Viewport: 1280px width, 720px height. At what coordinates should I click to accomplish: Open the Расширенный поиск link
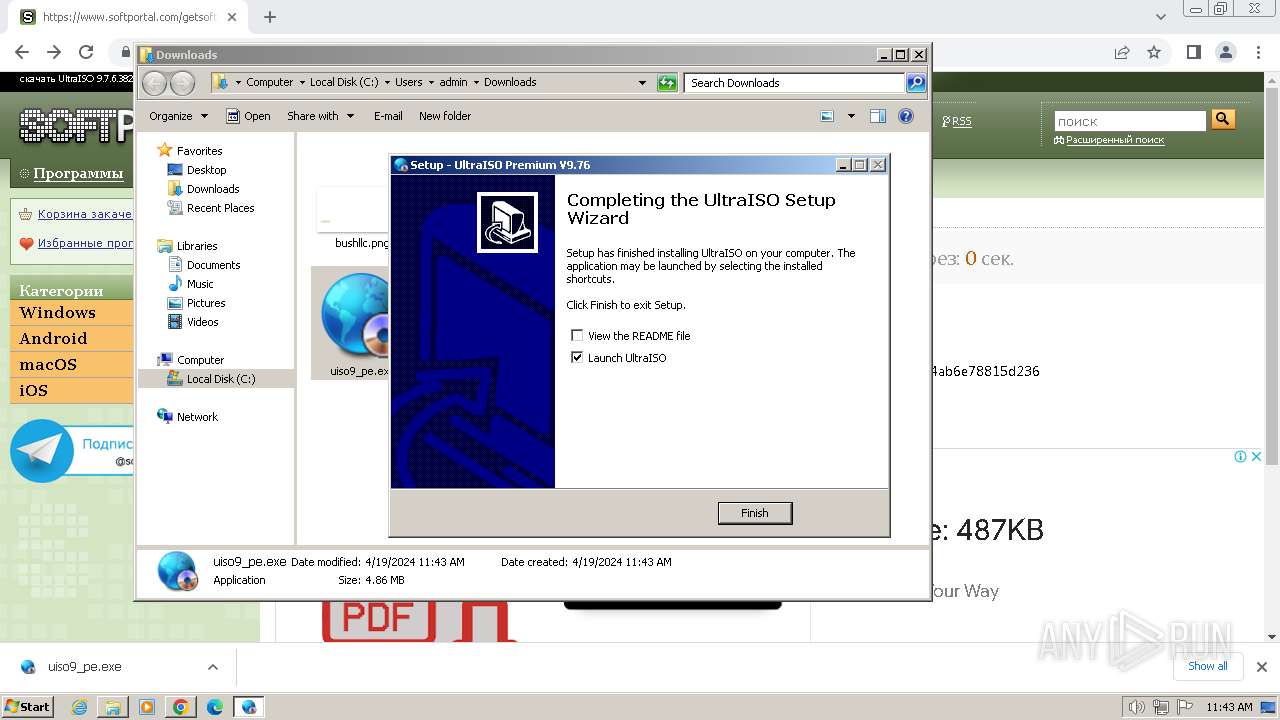1115,140
